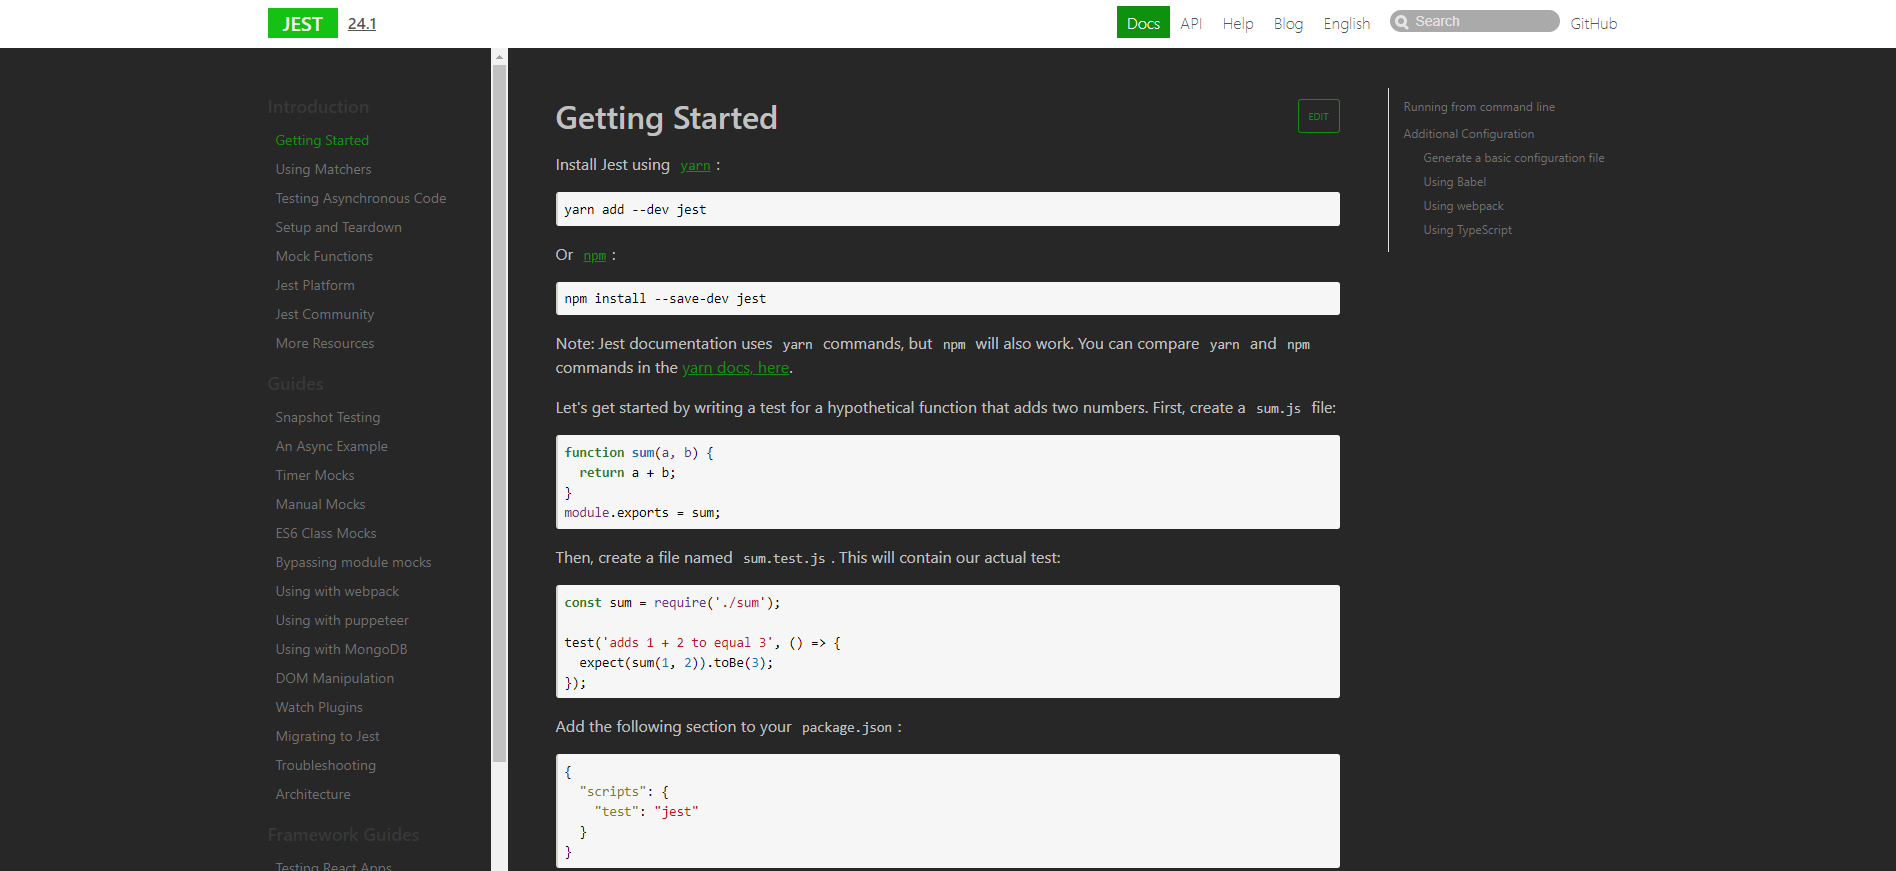Viewport: 1896px width, 871px height.
Task: Click the 'module.exports = sum;' code line
Action: (642, 513)
